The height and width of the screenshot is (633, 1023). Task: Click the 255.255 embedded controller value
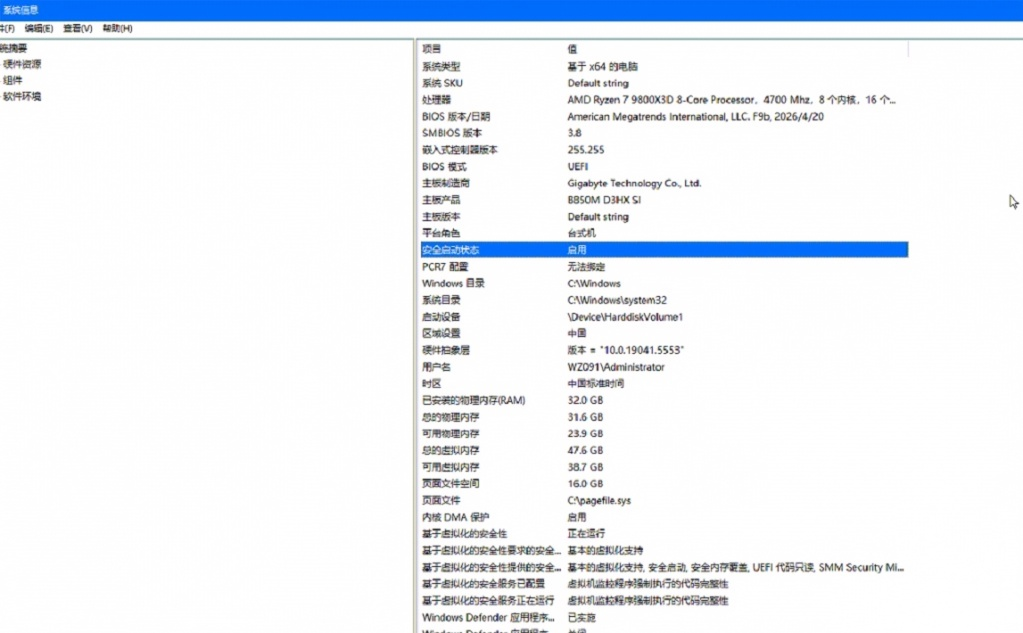(586, 150)
